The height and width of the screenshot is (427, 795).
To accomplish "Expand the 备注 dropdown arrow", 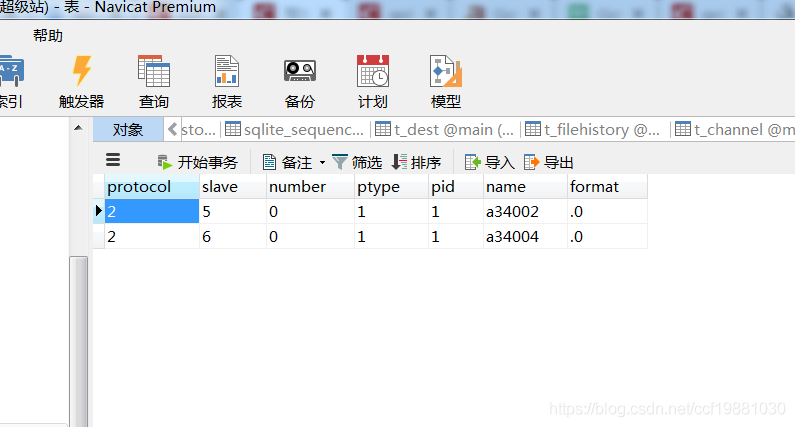I will pos(322,163).
